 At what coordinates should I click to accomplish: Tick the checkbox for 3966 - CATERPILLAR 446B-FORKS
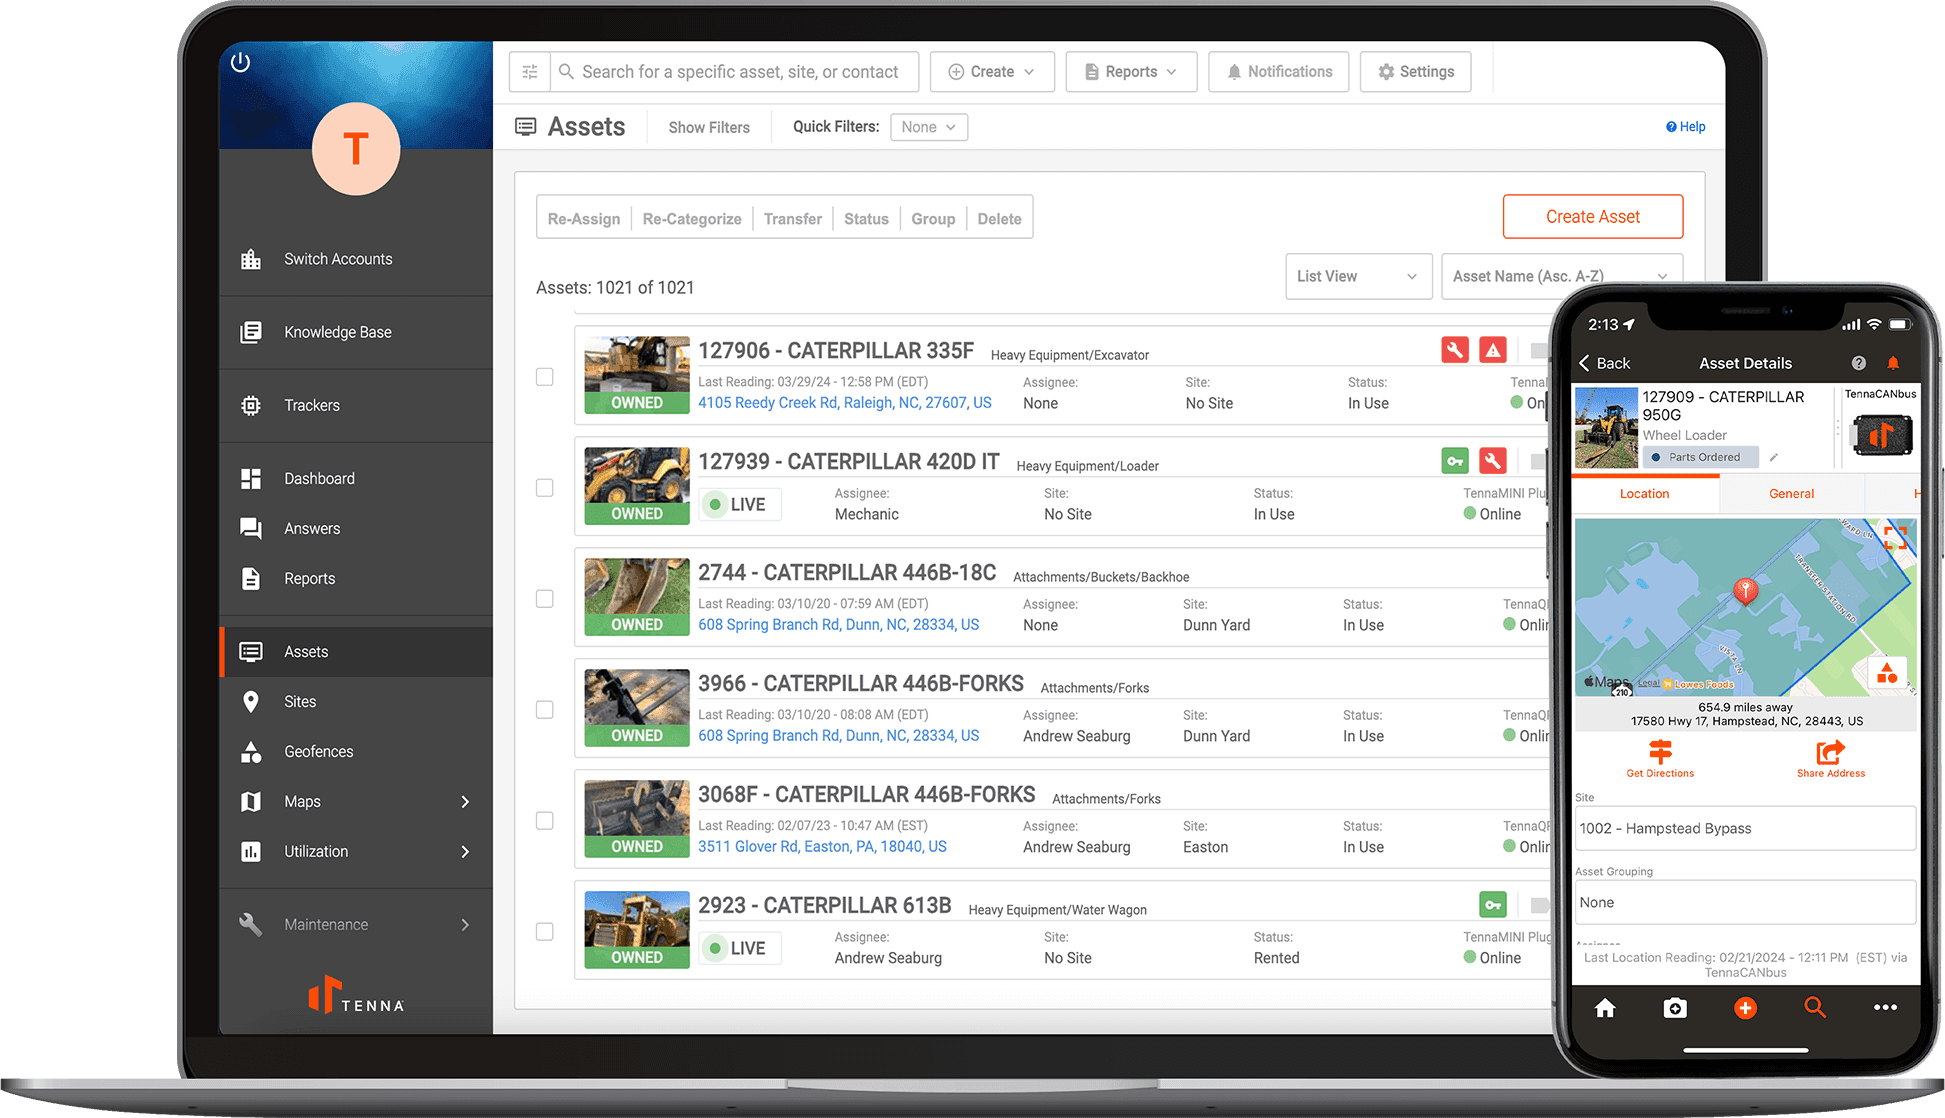point(544,709)
